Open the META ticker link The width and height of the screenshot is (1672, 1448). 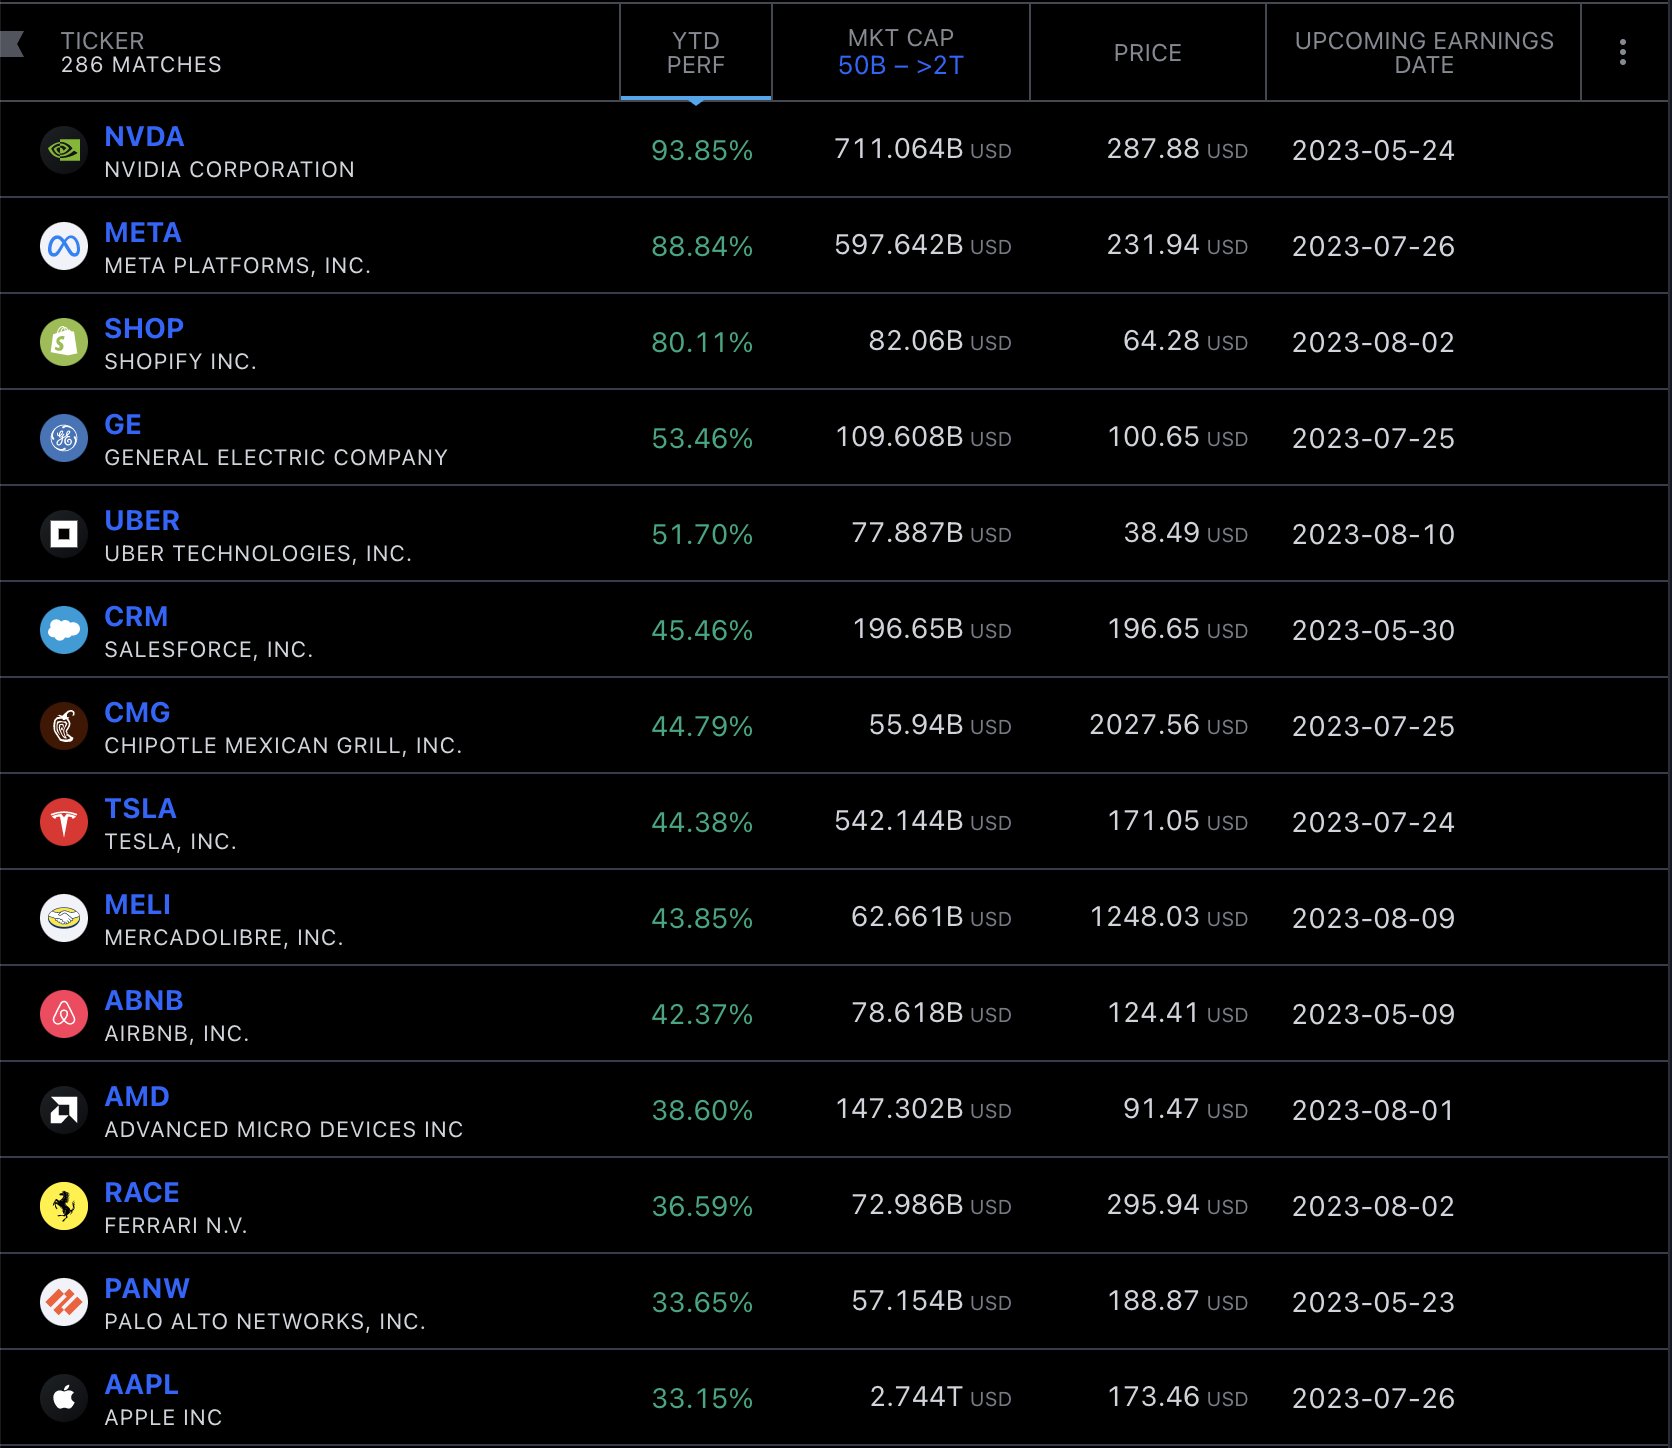tap(143, 232)
